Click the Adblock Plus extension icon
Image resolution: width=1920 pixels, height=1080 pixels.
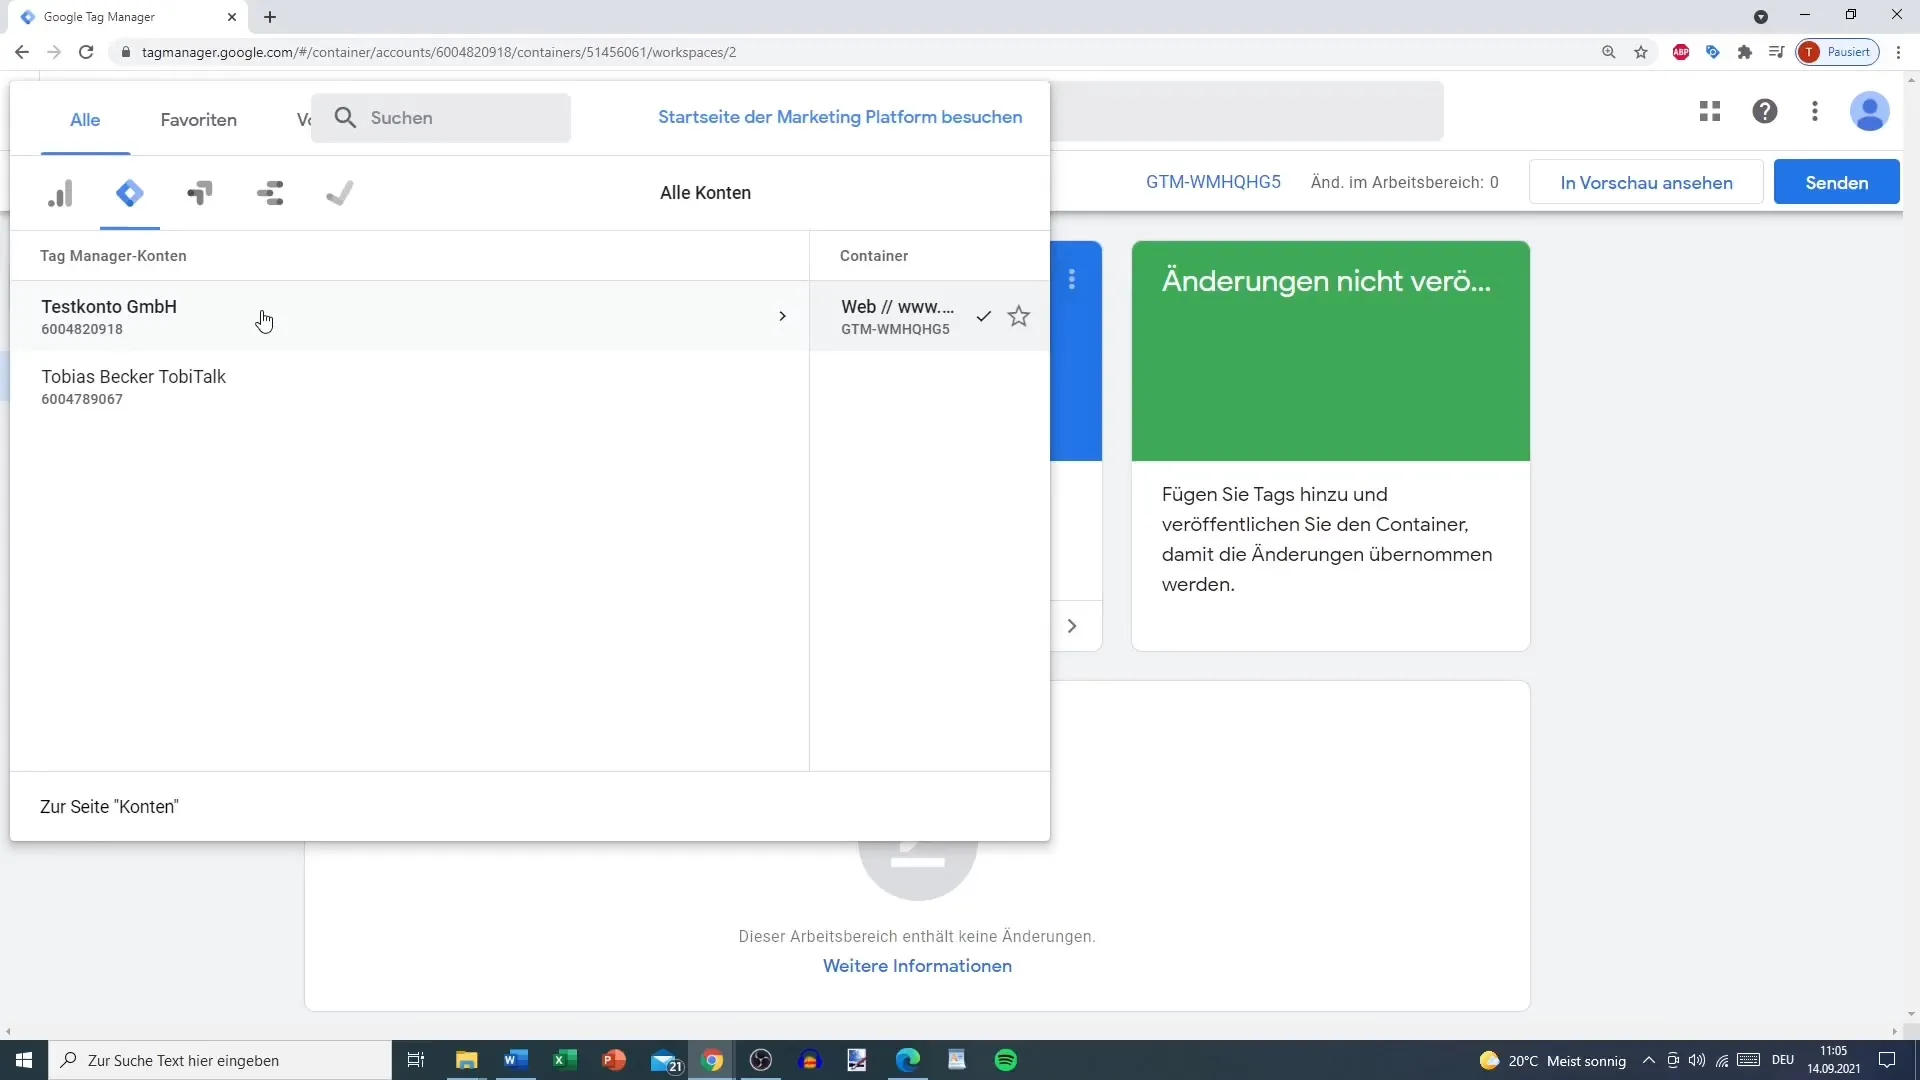1681,52
